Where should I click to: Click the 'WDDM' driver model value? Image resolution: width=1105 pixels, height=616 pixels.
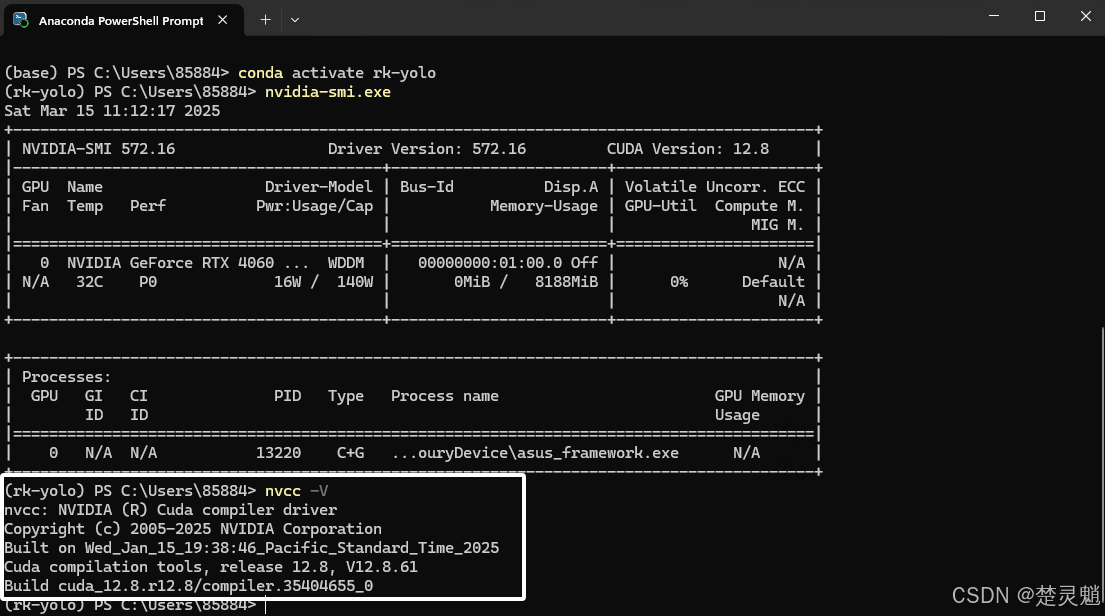coord(346,263)
